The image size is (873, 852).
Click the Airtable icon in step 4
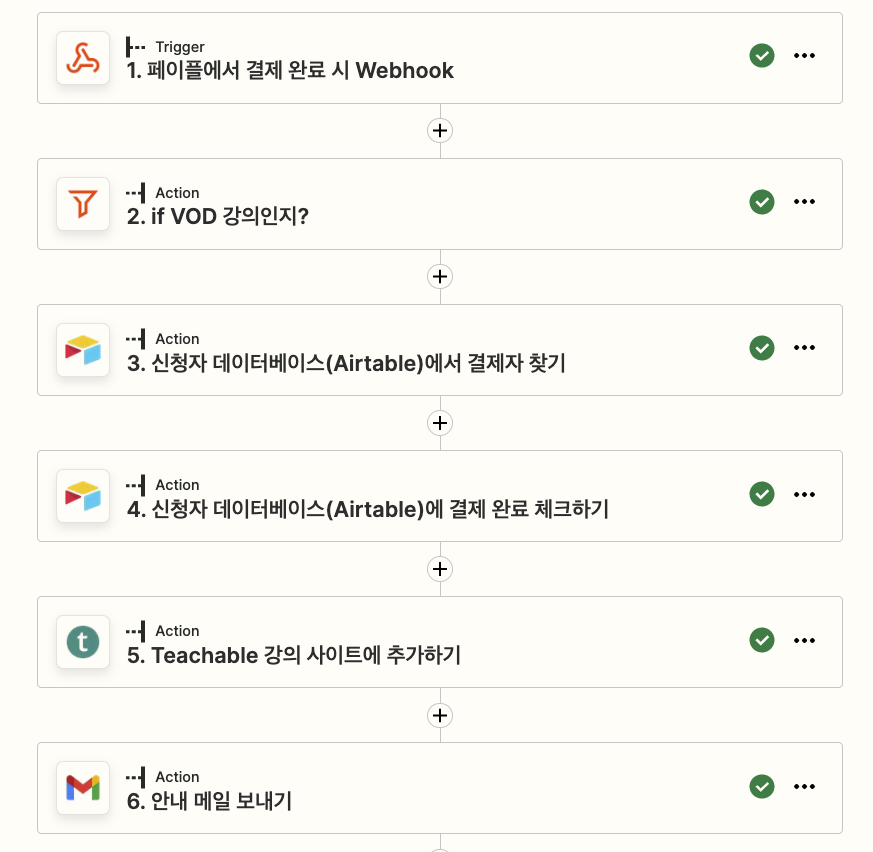[83, 496]
